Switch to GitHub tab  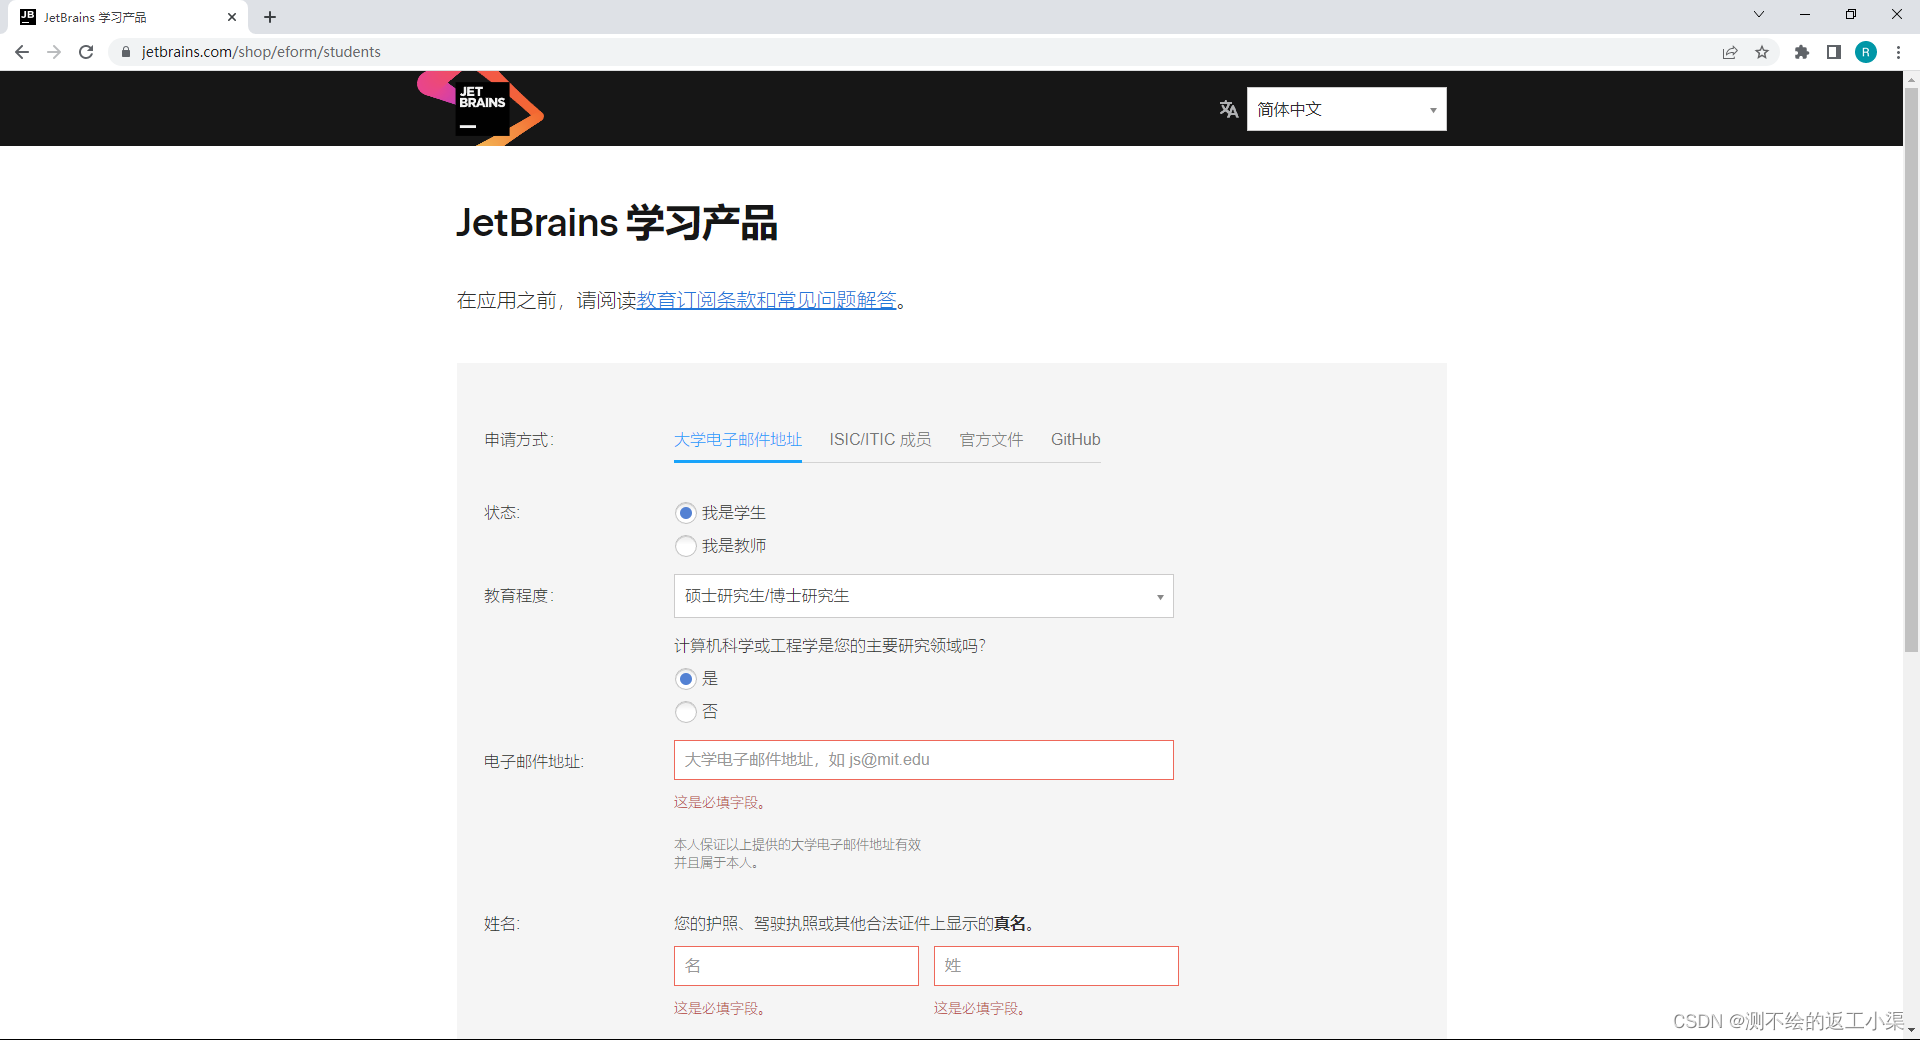pos(1075,440)
